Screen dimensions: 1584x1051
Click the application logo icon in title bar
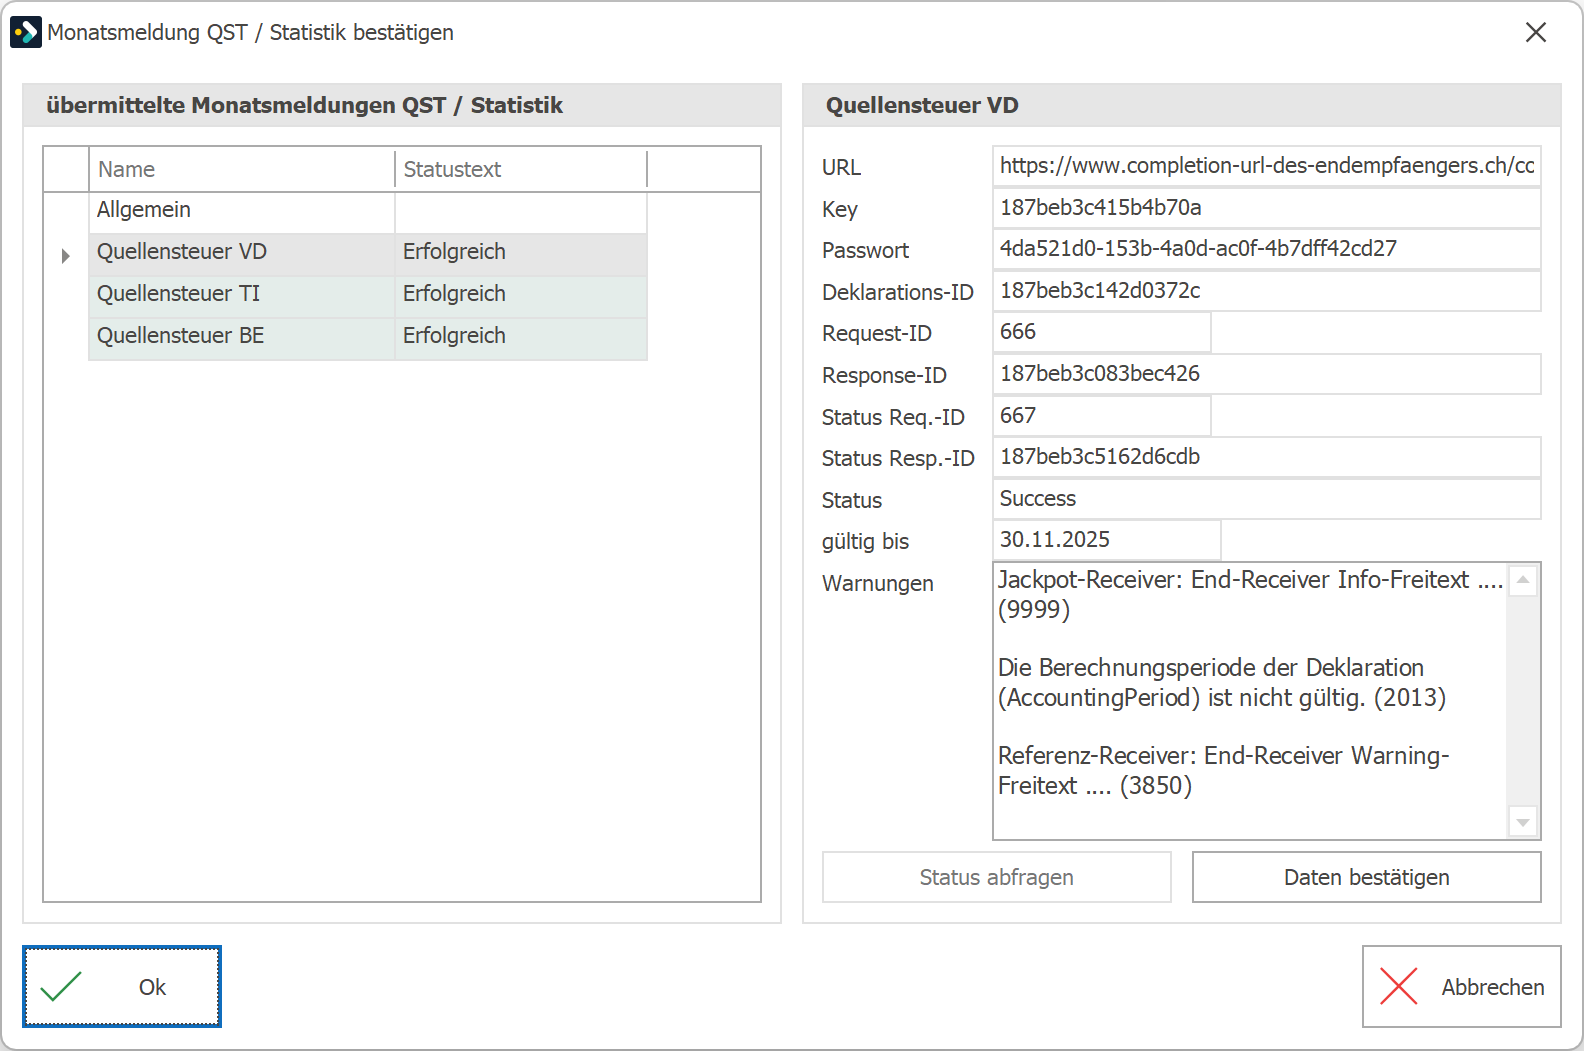coord(26,32)
